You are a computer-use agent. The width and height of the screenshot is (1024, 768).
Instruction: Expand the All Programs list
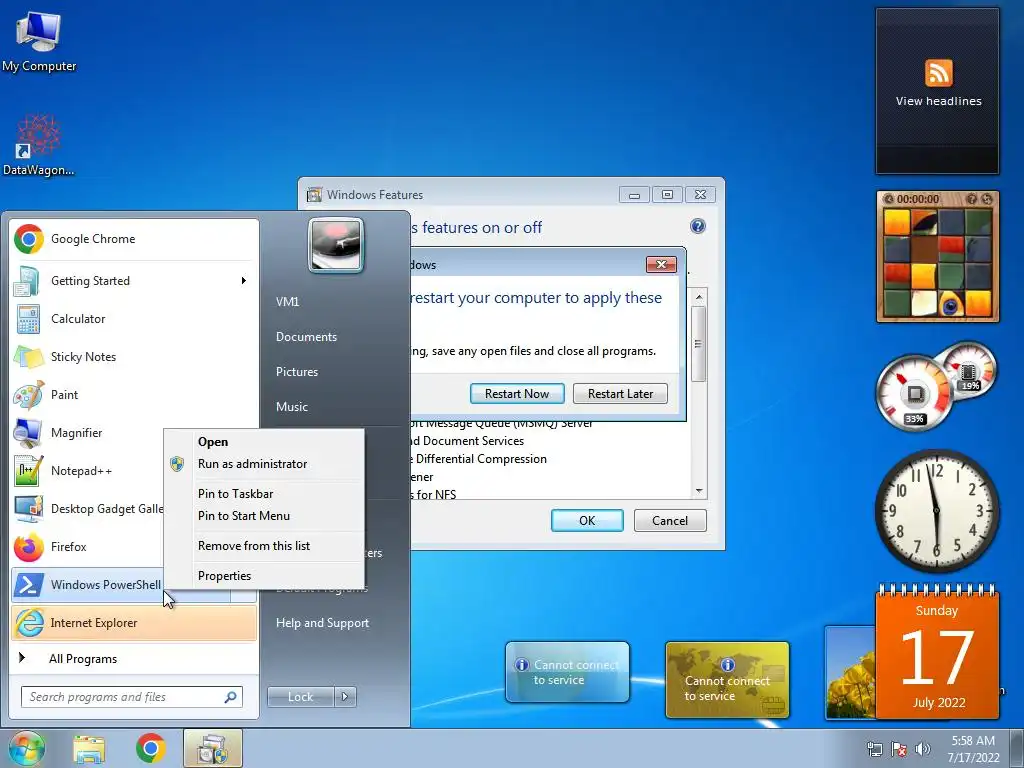[134, 659]
